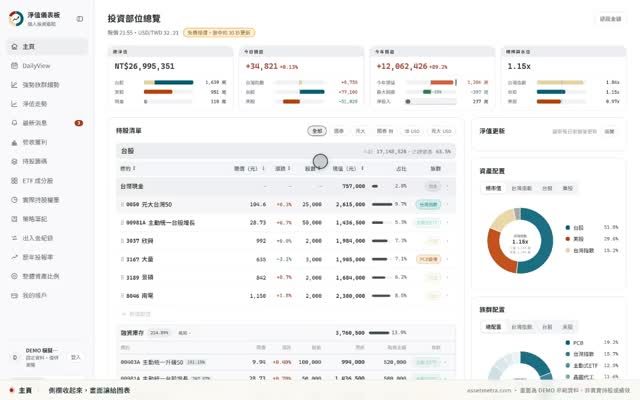Click the circle icon beside 整體資產比例

[x=14, y=276]
